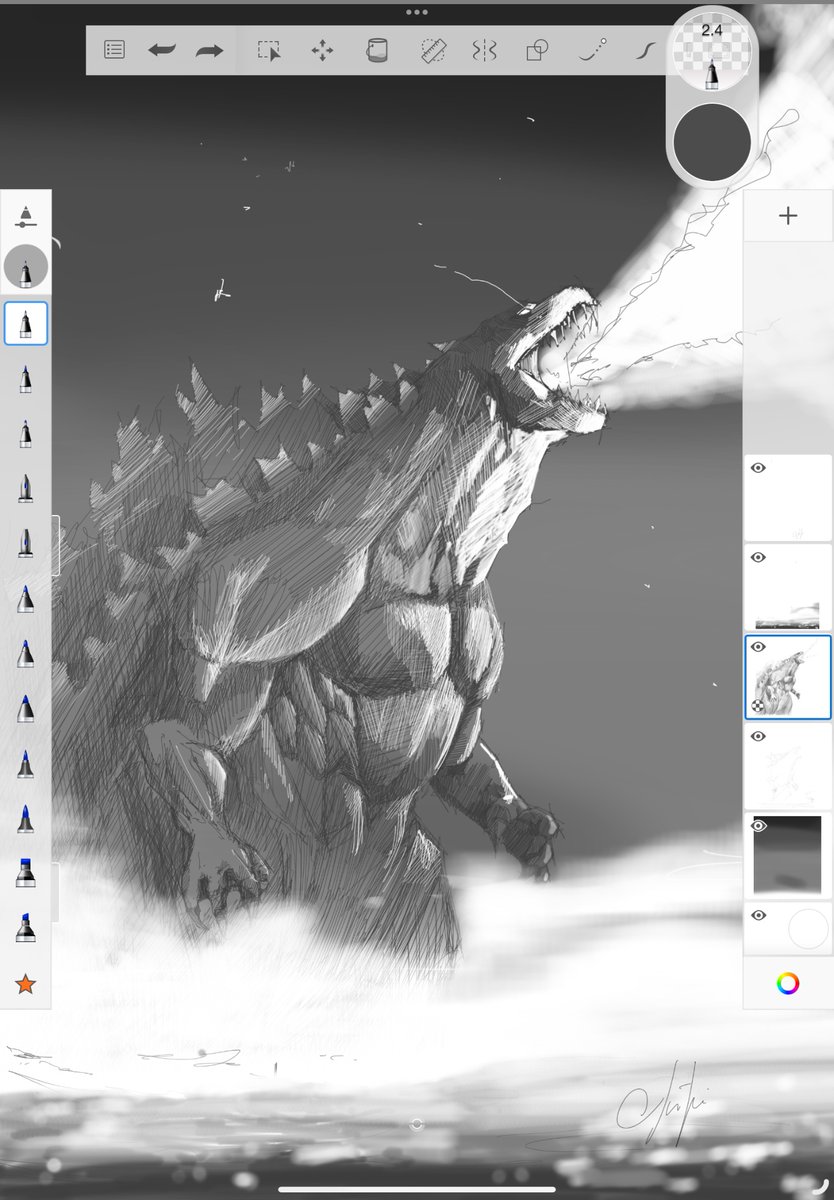Toggle visibility of the background color layer
The width and height of the screenshot is (834, 1200).
(758, 915)
